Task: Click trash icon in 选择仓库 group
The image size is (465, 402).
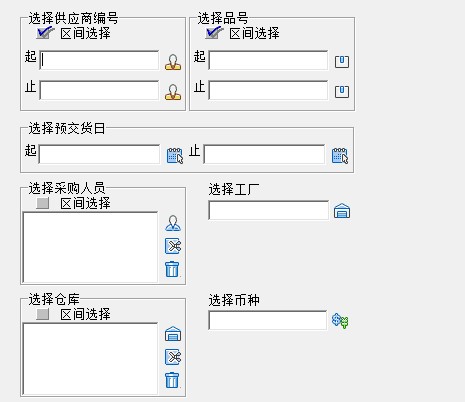Action: point(172,380)
